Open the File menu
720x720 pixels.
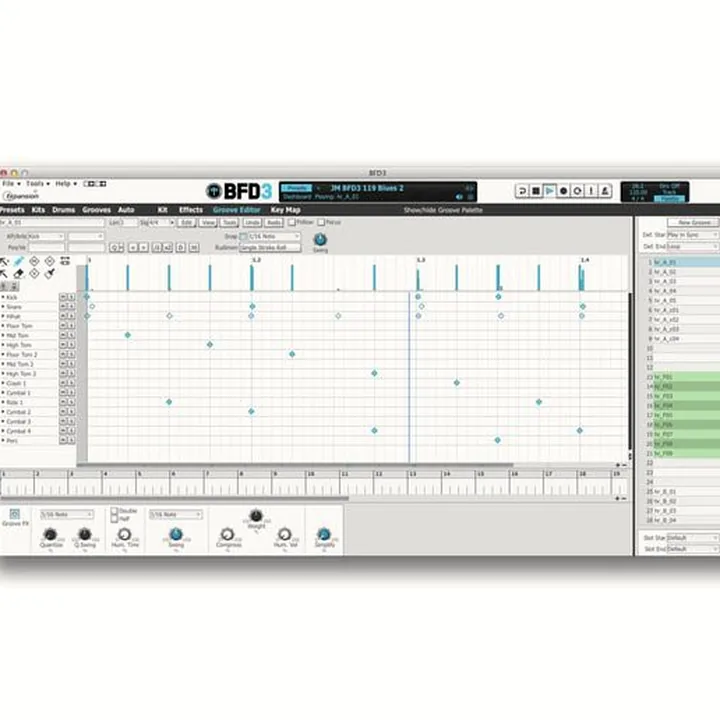click(11, 184)
